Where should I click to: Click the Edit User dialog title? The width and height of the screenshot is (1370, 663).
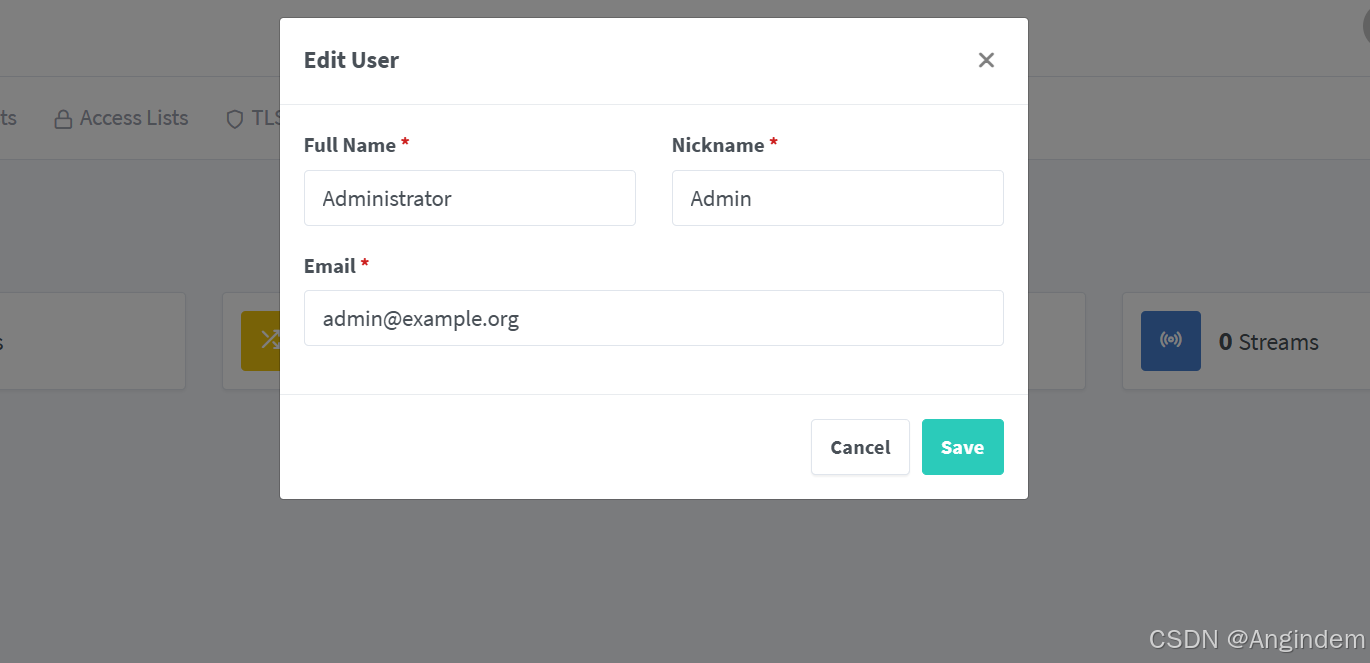(x=351, y=60)
